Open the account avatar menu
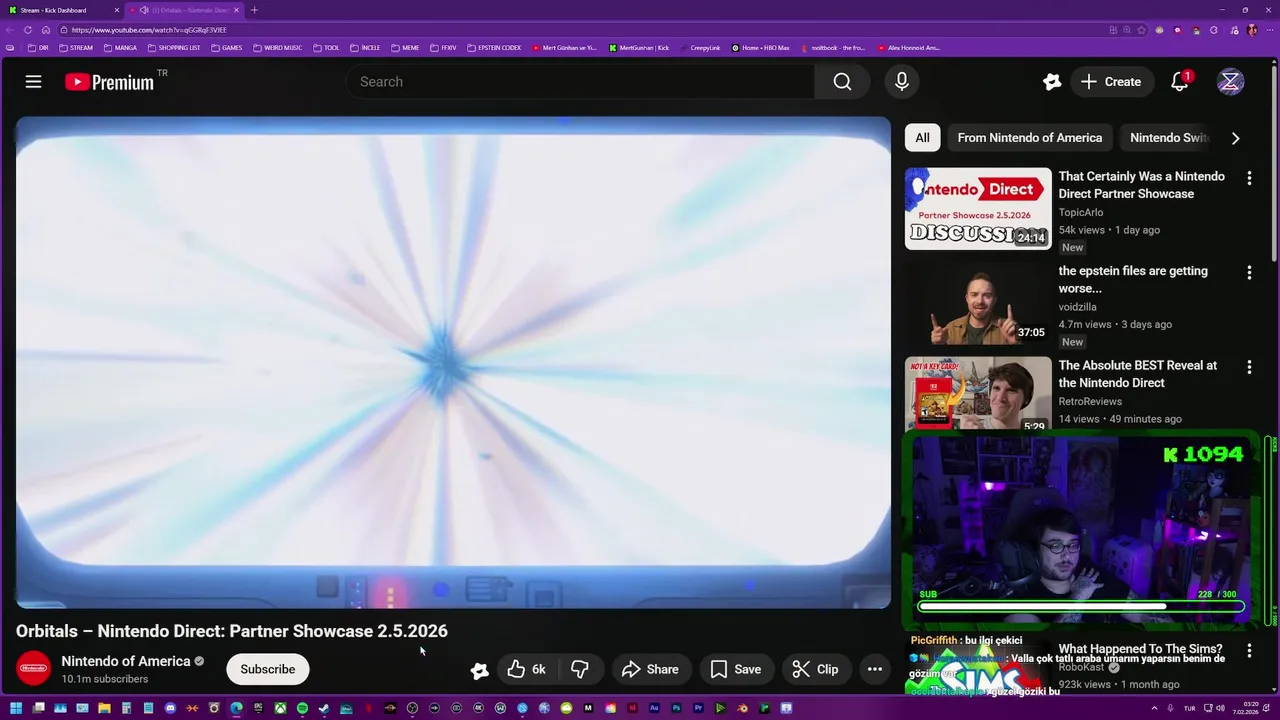Screen dimensions: 1280x720 pyautogui.click(x=1230, y=82)
